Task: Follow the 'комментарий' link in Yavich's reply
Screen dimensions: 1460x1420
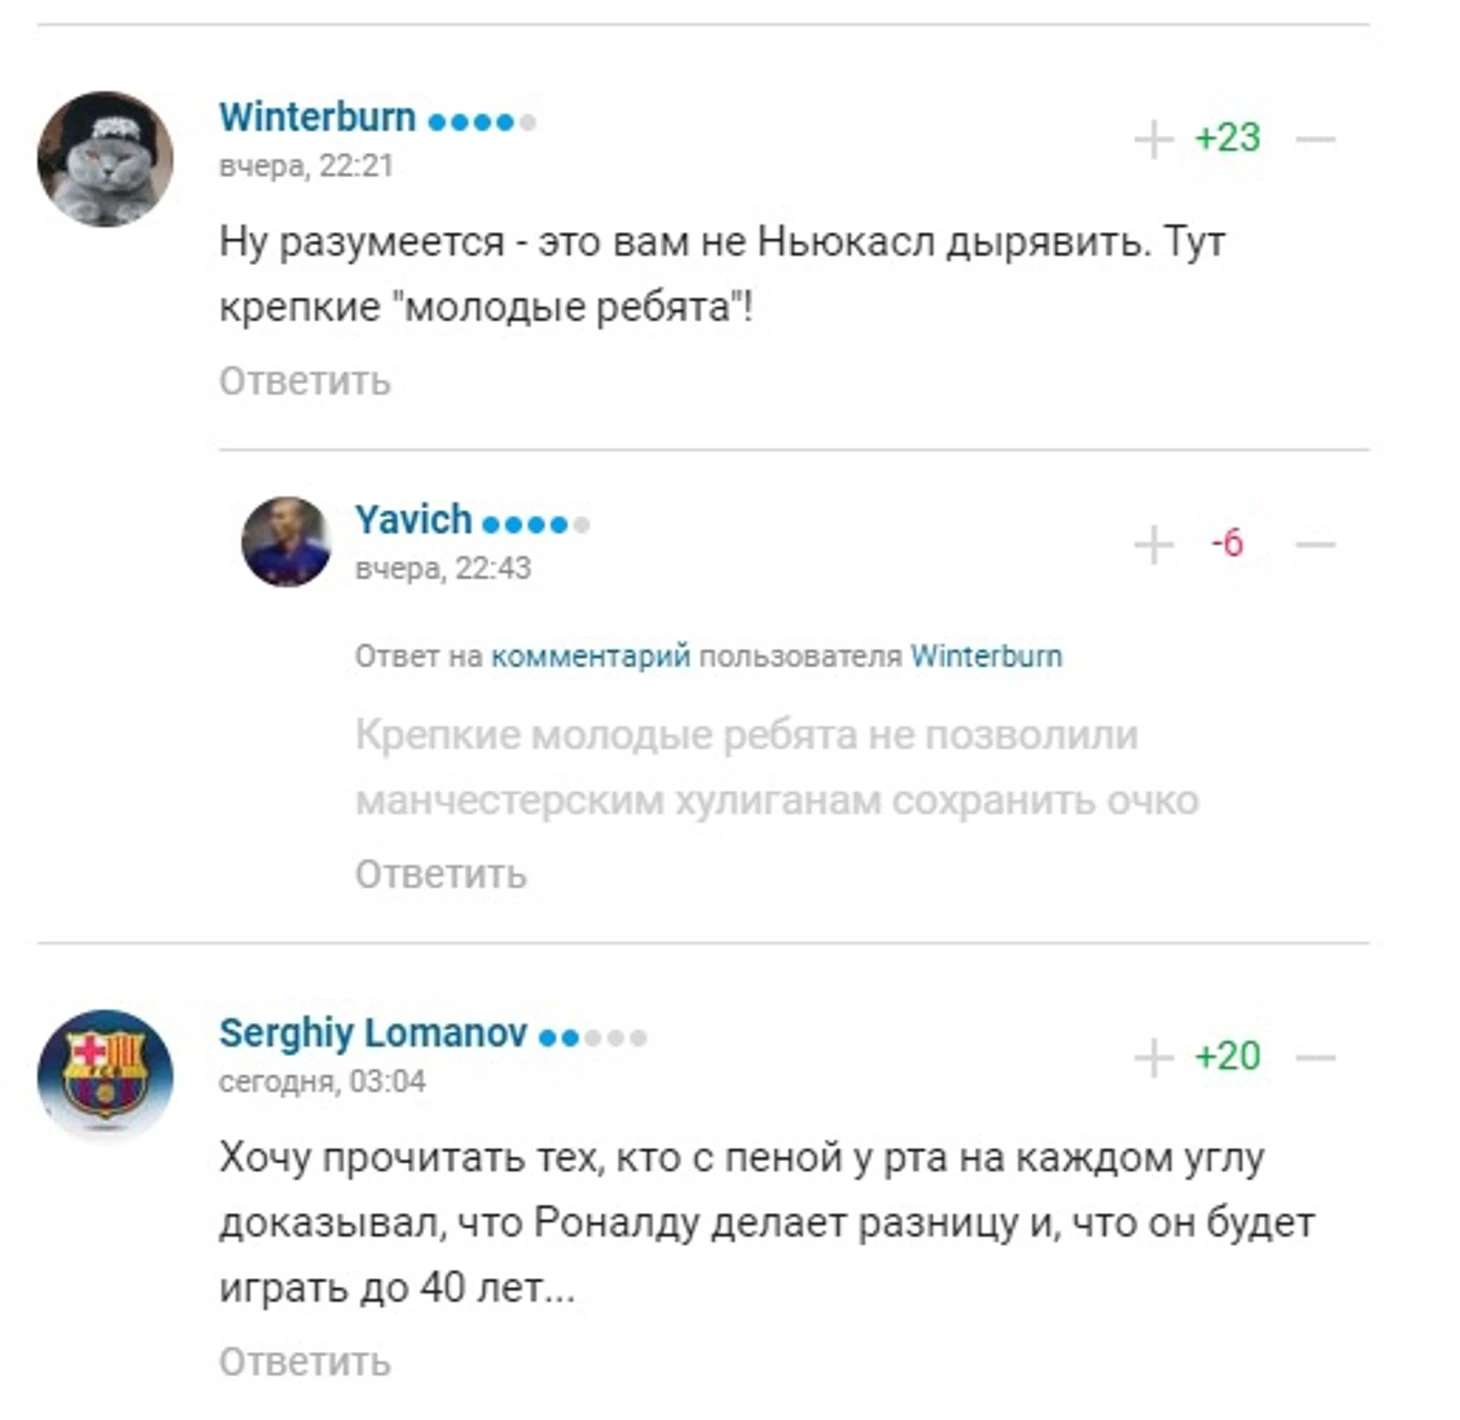Action: click(x=590, y=656)
